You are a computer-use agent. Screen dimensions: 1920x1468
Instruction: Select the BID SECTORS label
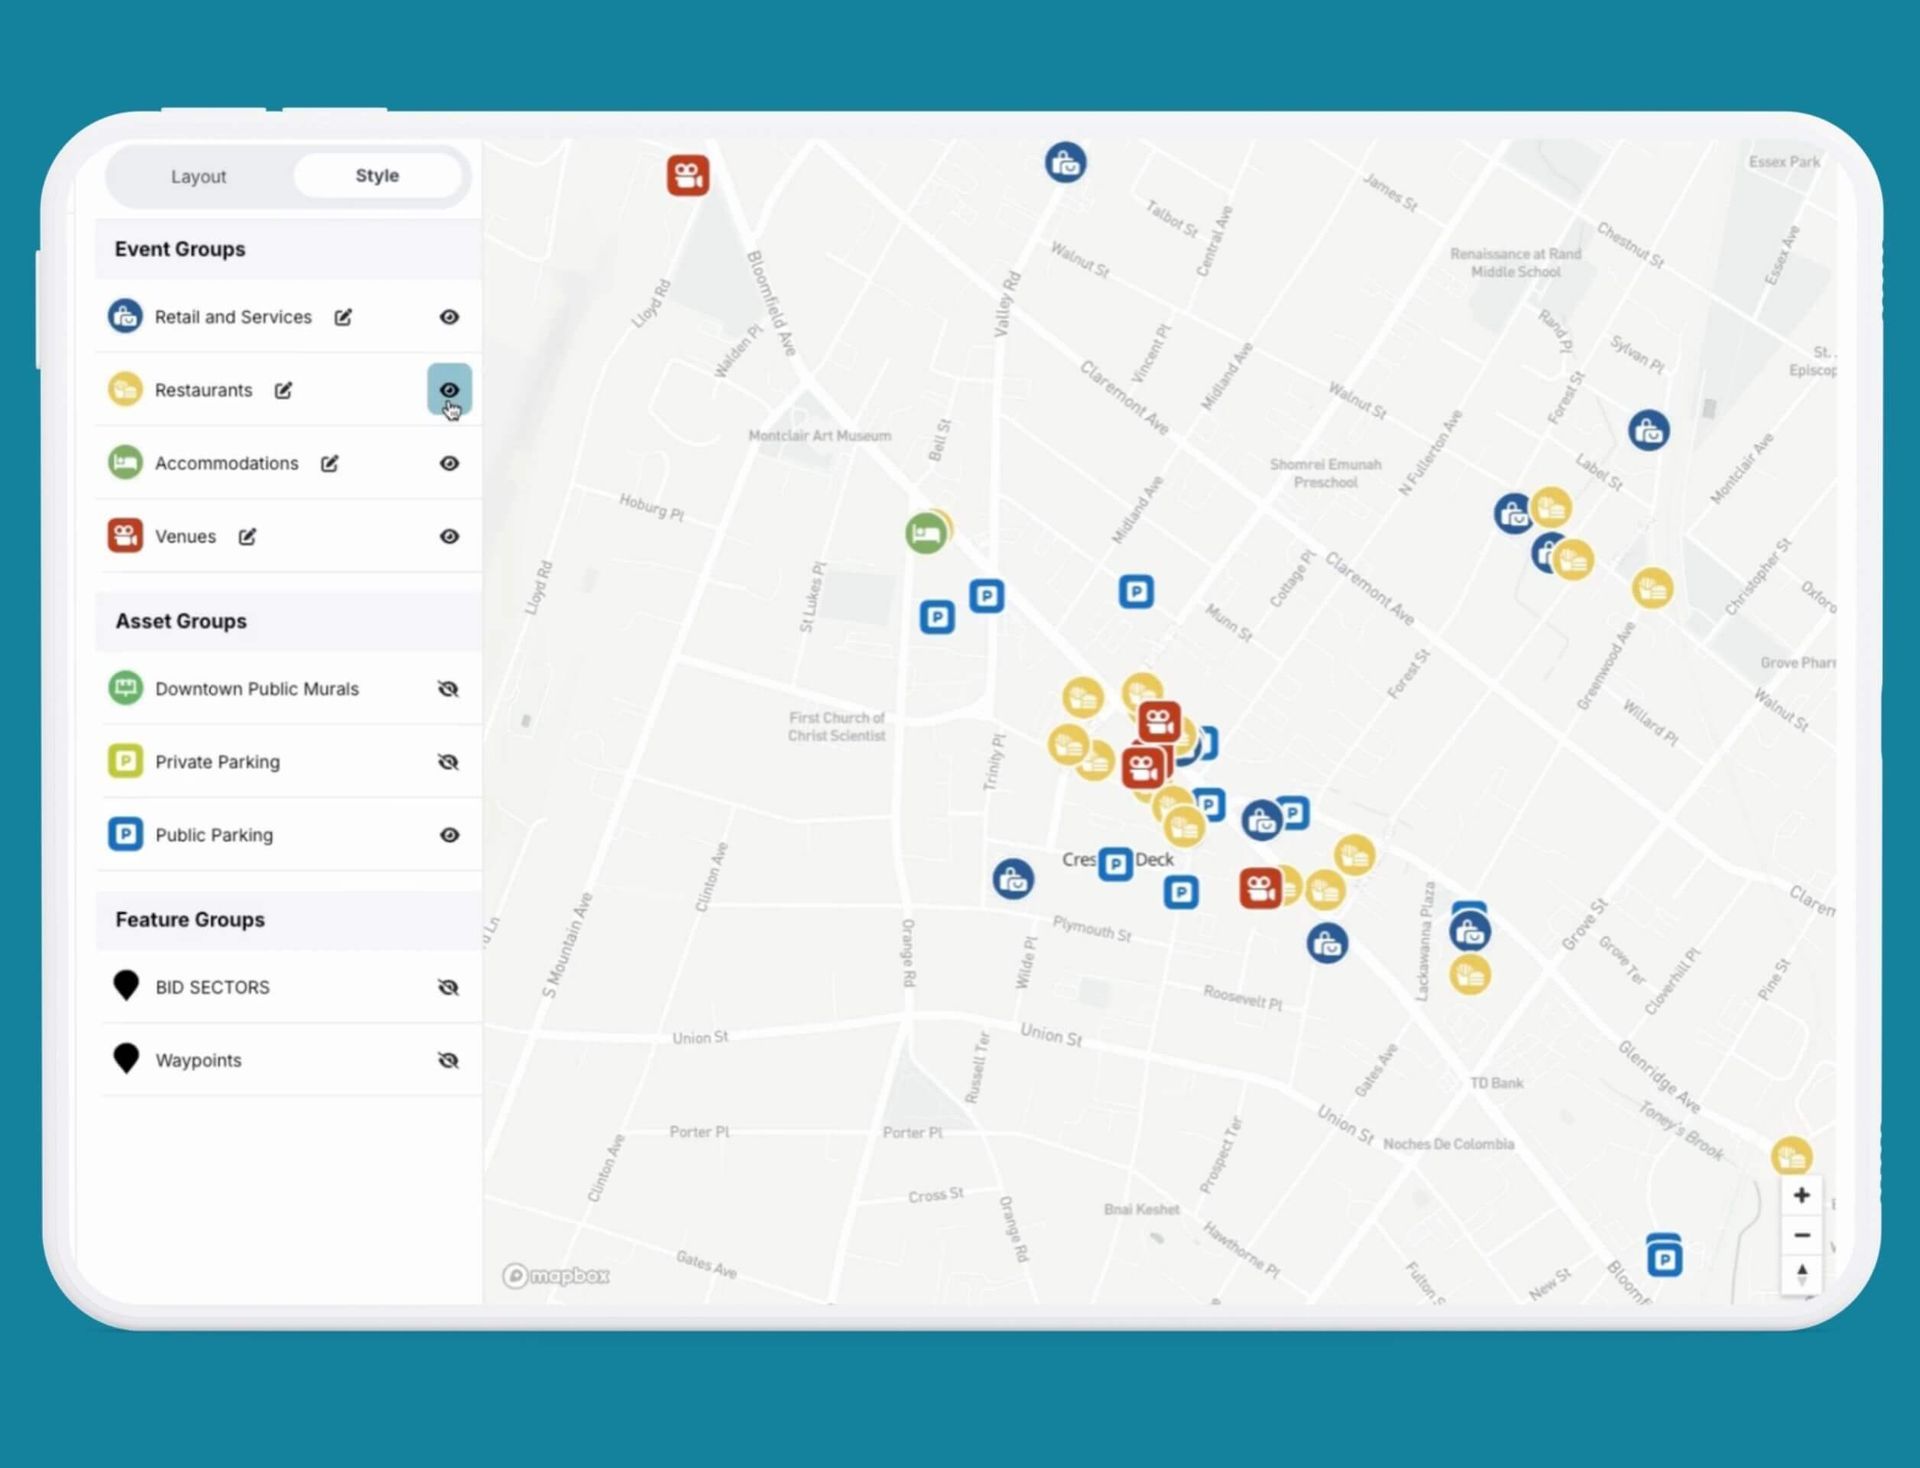(x=212, y=987)
